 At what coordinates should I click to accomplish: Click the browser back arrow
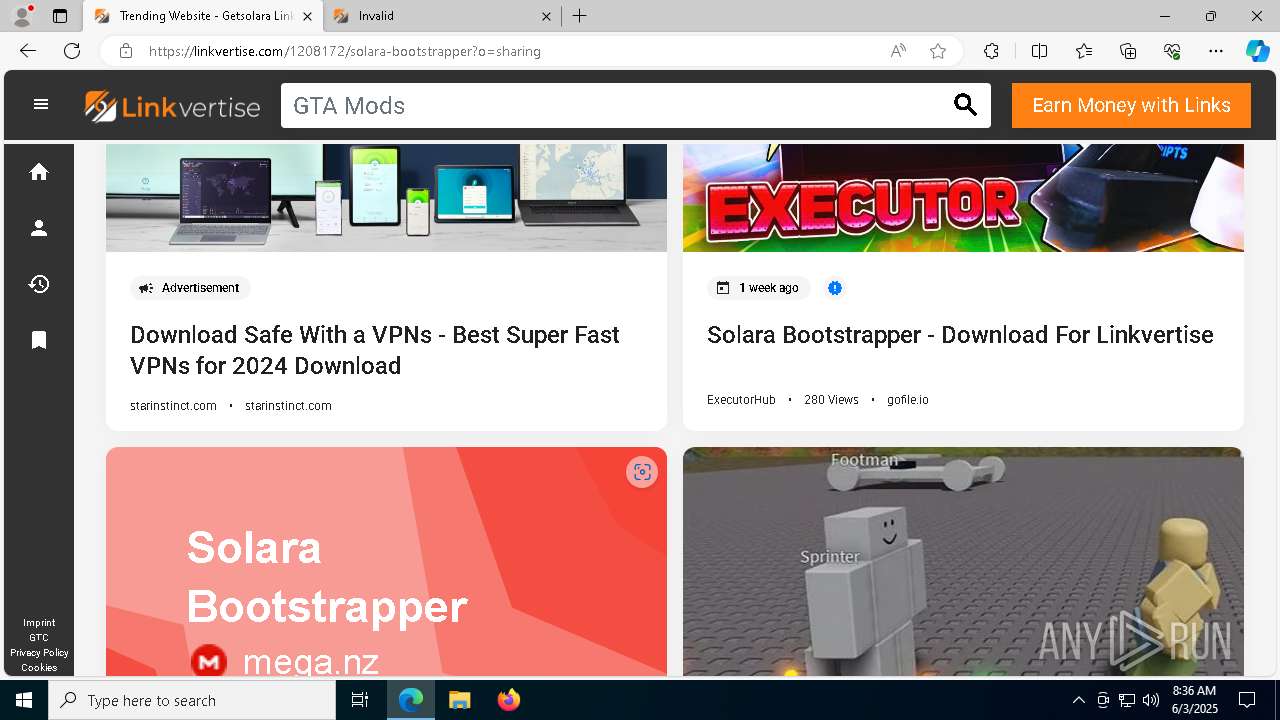point(28,51)
